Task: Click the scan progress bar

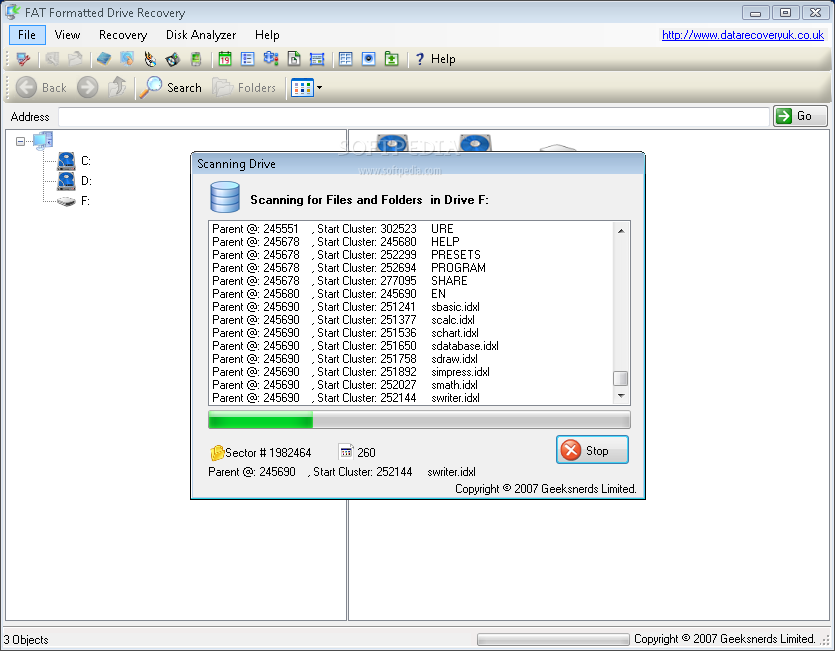Action: [x=419, y=420]
